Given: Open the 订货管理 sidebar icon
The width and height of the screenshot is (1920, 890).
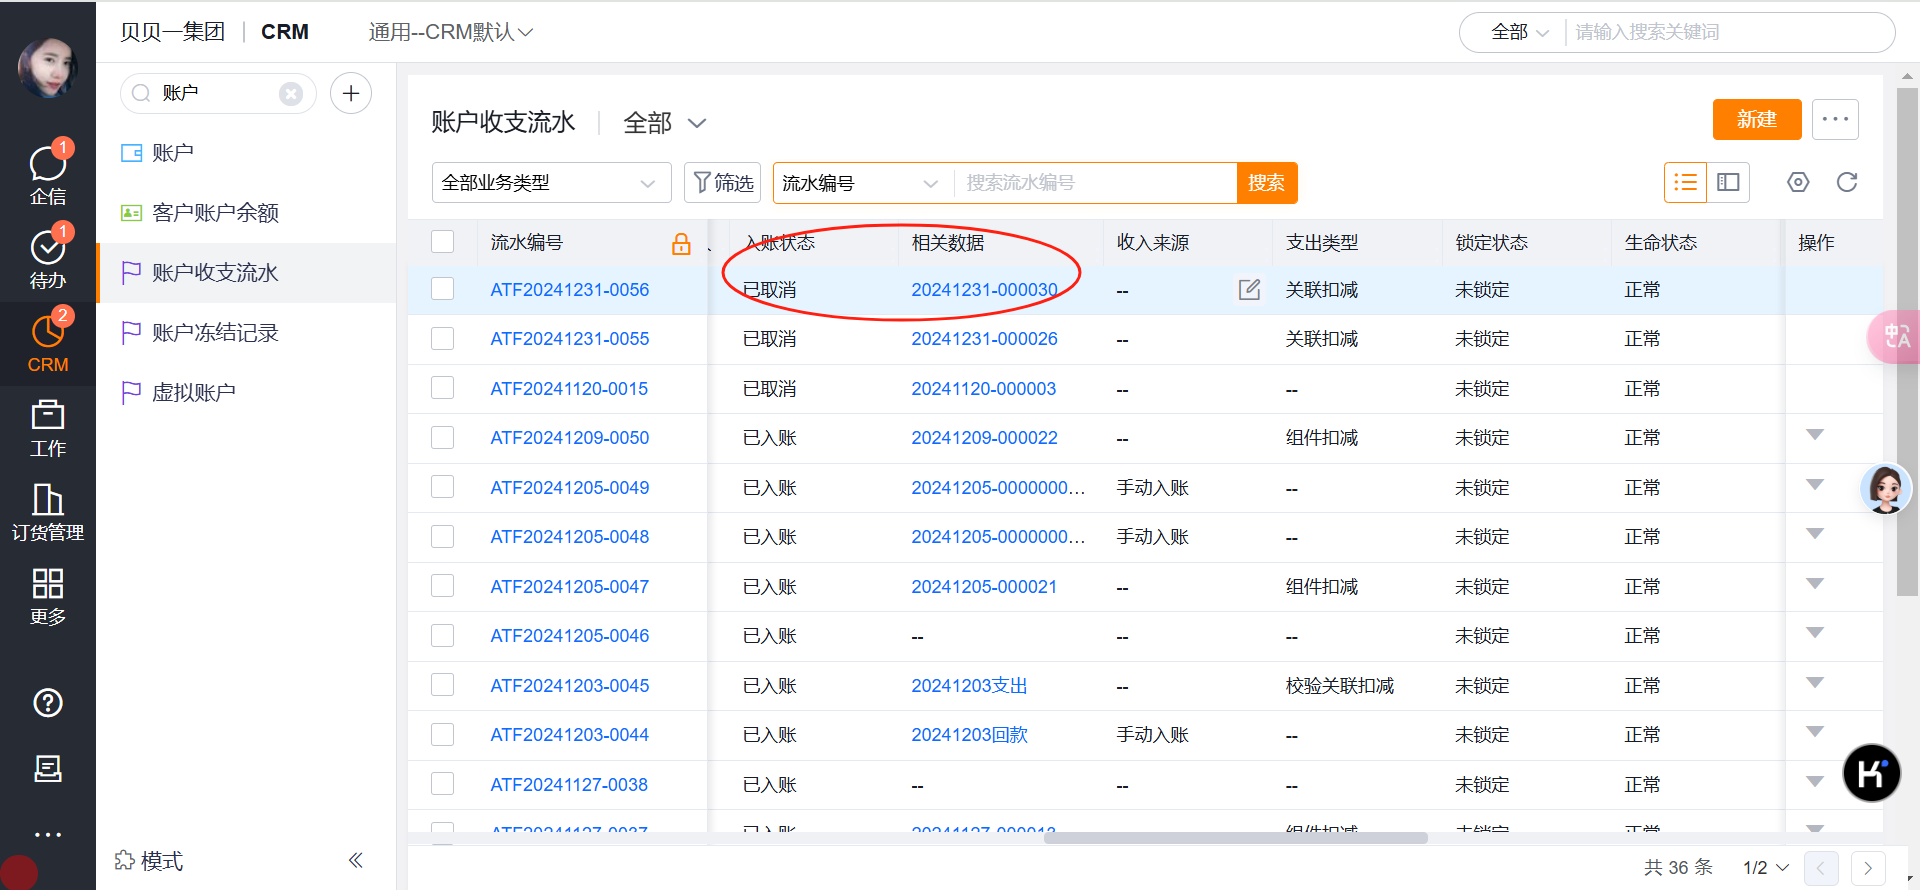Looking at the screenshot, I should click(x=48, y=512).
